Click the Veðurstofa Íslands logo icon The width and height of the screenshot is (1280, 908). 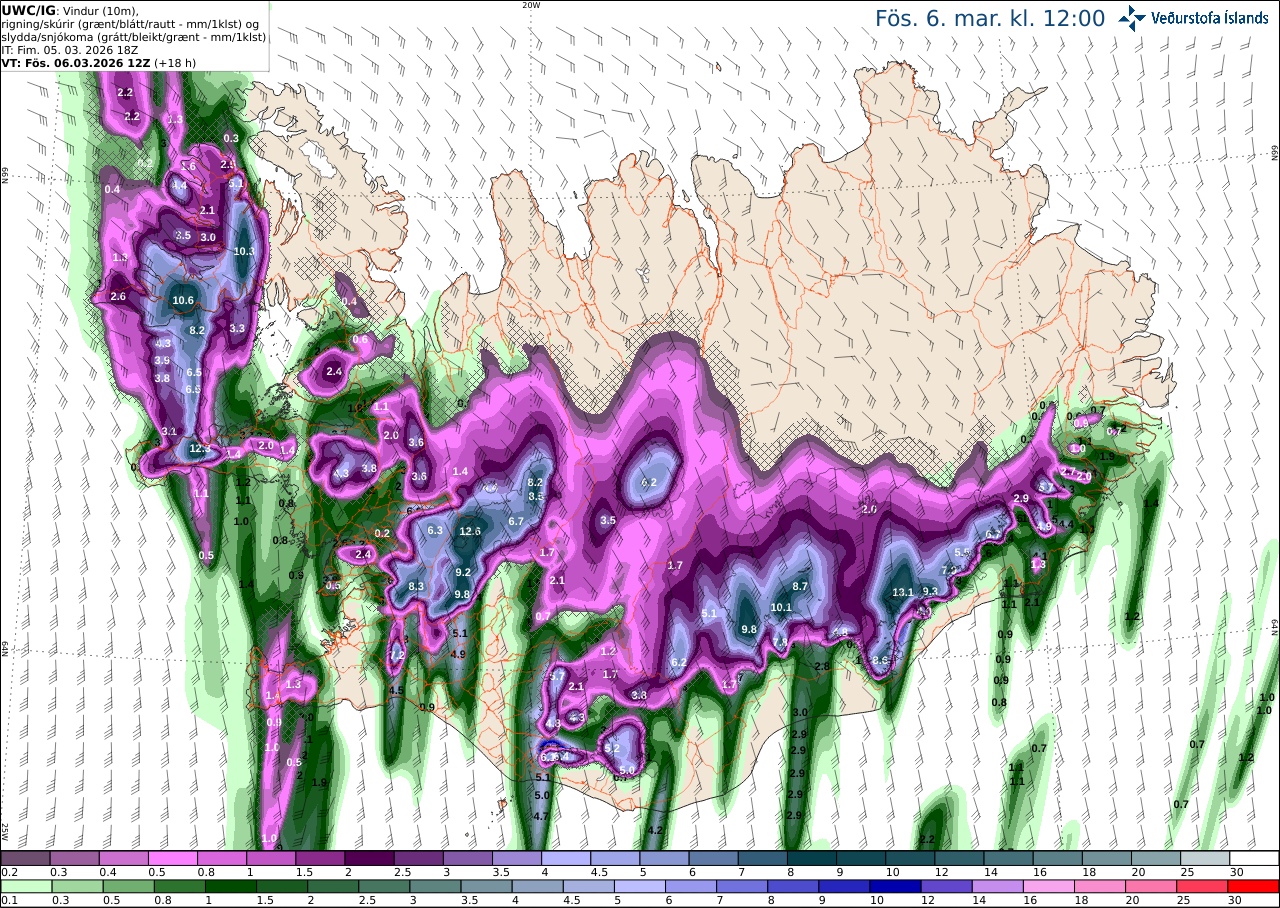pyautogui.click(x=1132, y=18)
